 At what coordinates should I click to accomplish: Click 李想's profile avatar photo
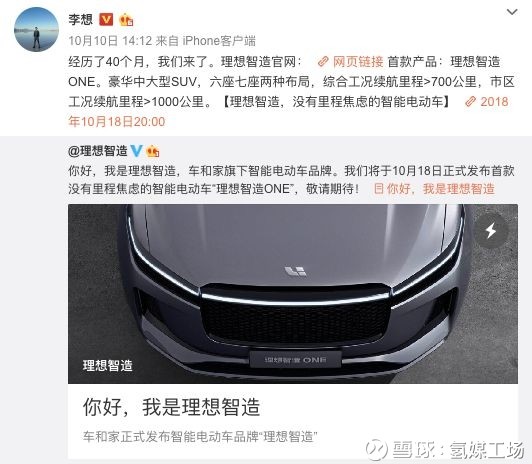point(36,30)
